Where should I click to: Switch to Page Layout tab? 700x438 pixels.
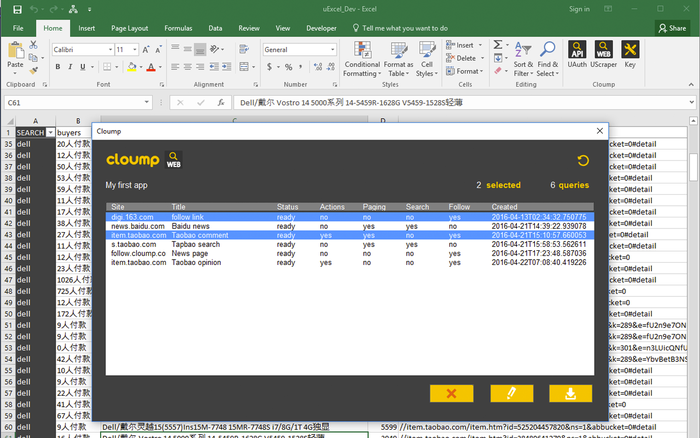(129, 28)
